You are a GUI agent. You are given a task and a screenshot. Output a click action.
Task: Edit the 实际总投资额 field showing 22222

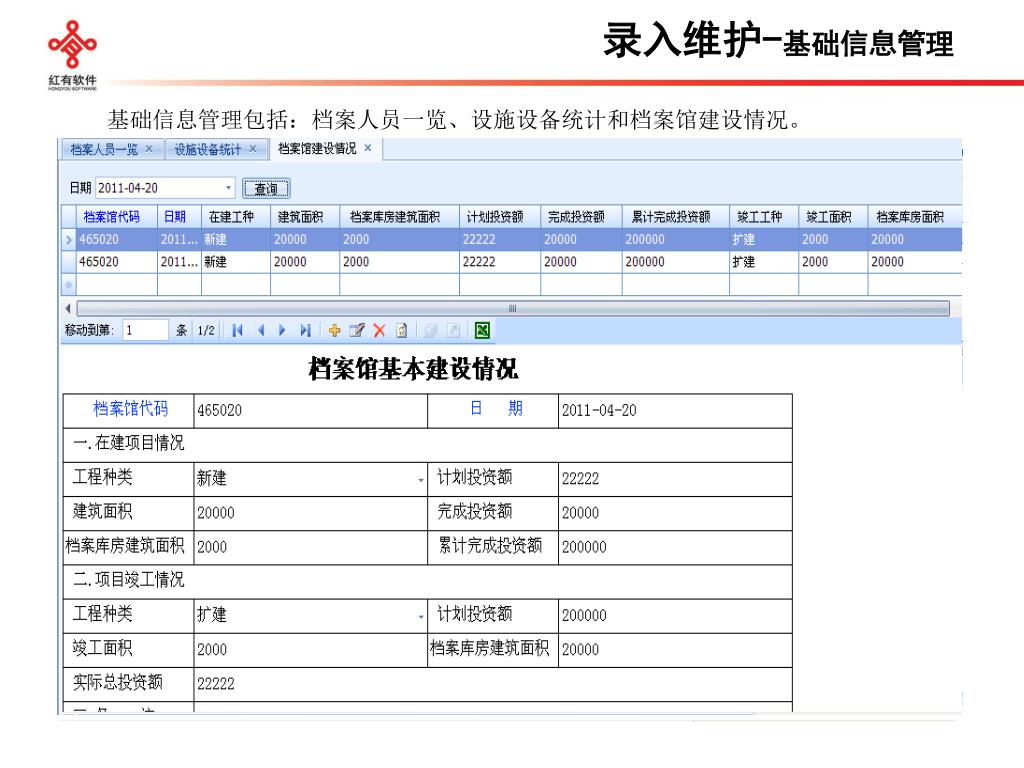tap(492, 684)
